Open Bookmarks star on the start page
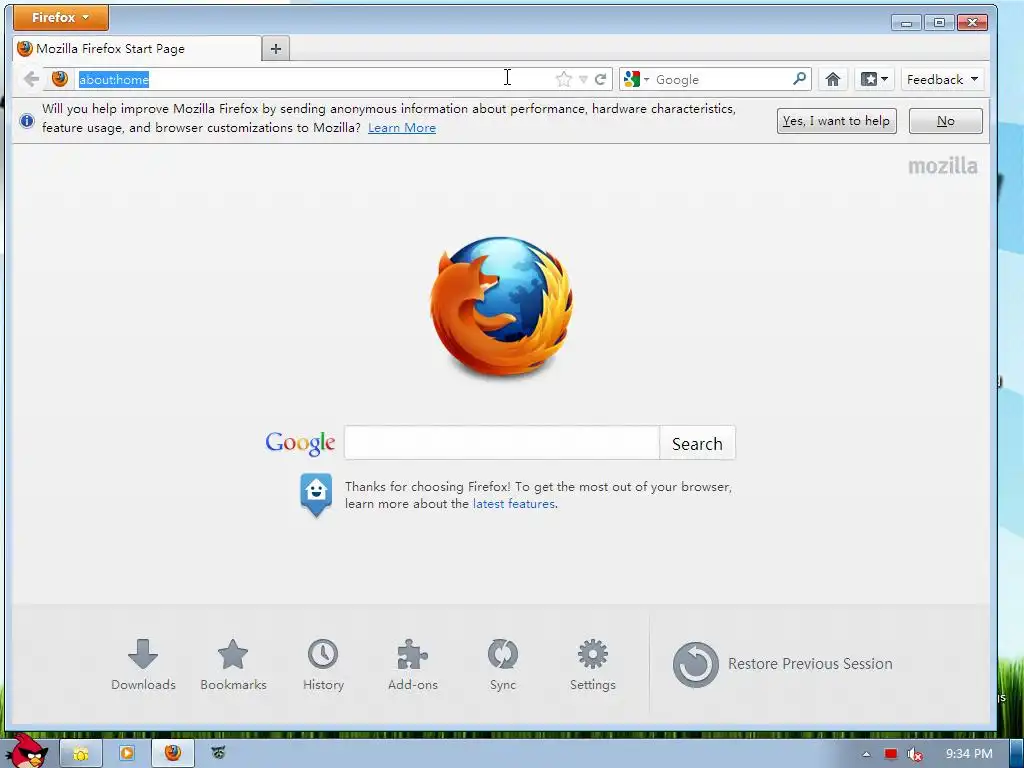The image size is (1024, 768). (233, 665)
